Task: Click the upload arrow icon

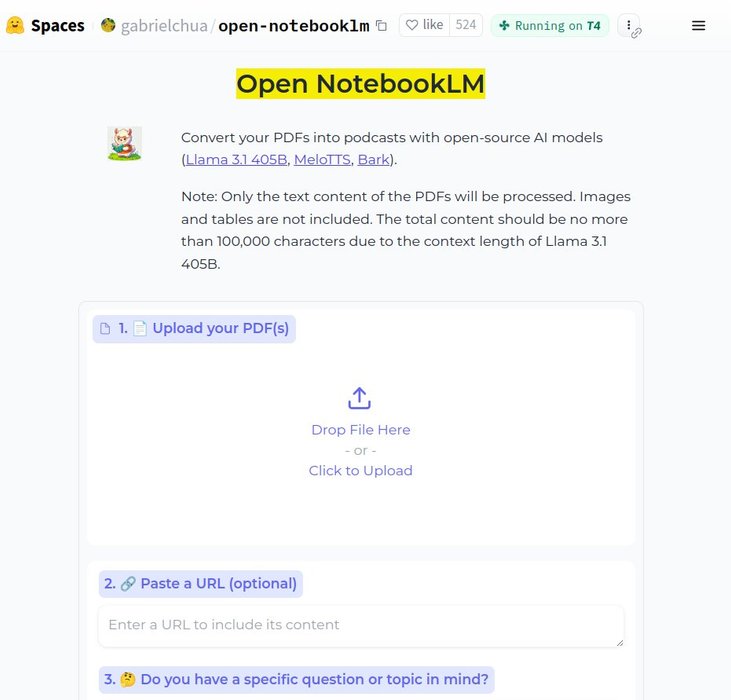Action: coord(359,398)
